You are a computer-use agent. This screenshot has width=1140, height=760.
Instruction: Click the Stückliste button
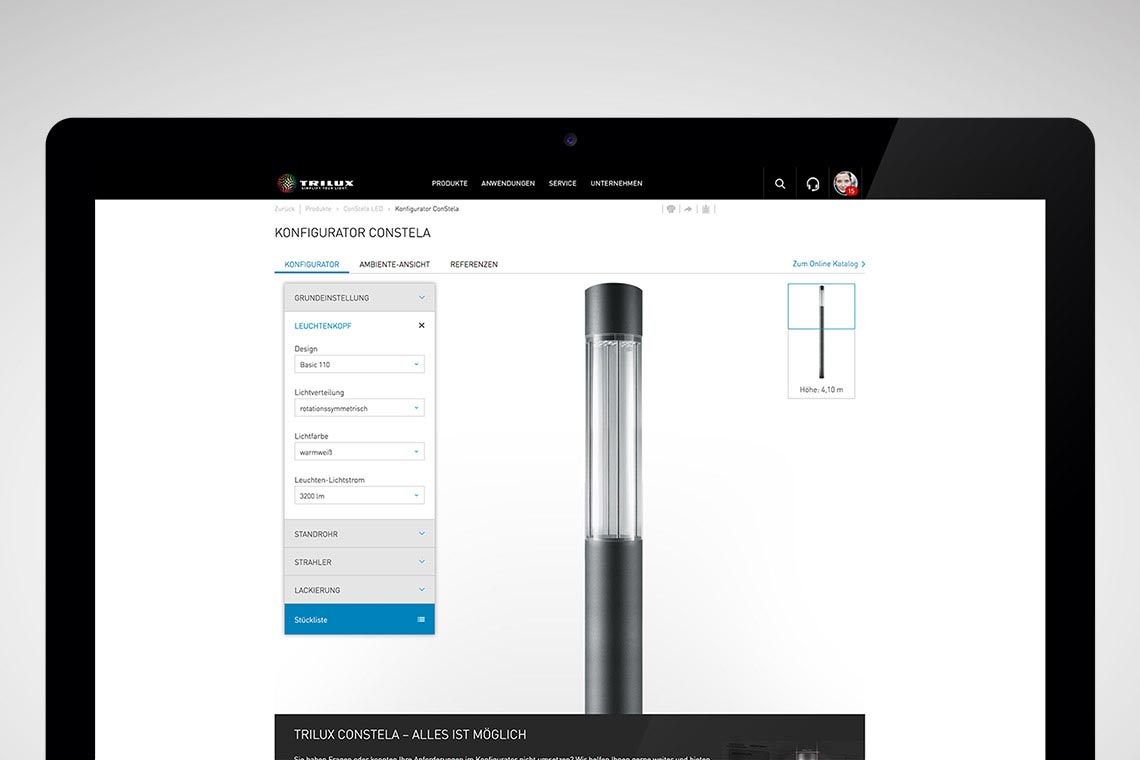point(359,620)
